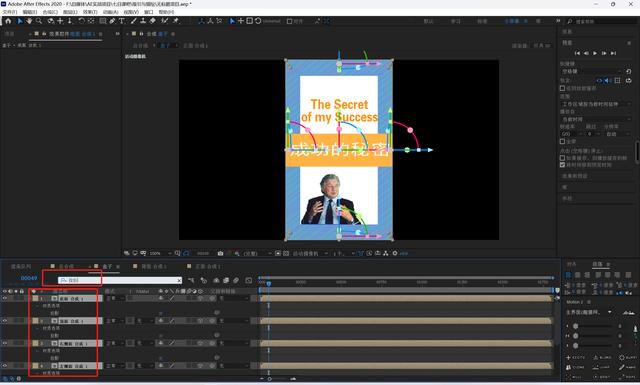
Task: Click the blue current time indicator
Action: coord(269,283)
